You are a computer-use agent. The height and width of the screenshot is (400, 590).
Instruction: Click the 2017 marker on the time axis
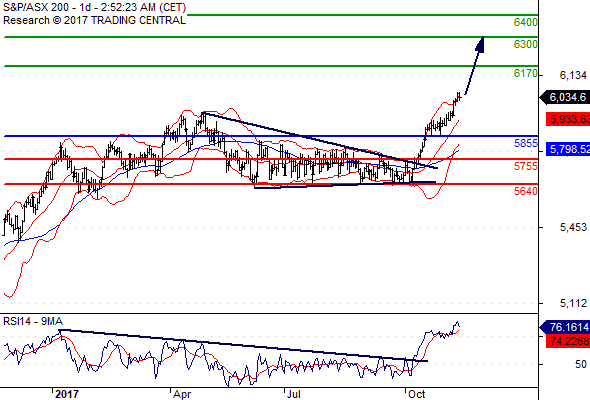pos(67,394)
